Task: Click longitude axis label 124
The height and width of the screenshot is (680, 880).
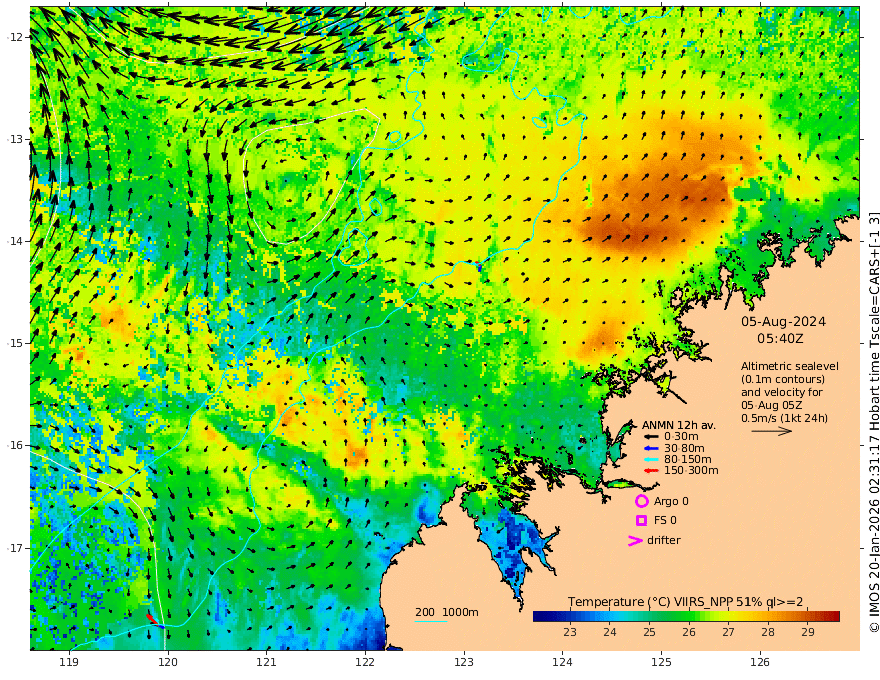Action: [562, 663]
